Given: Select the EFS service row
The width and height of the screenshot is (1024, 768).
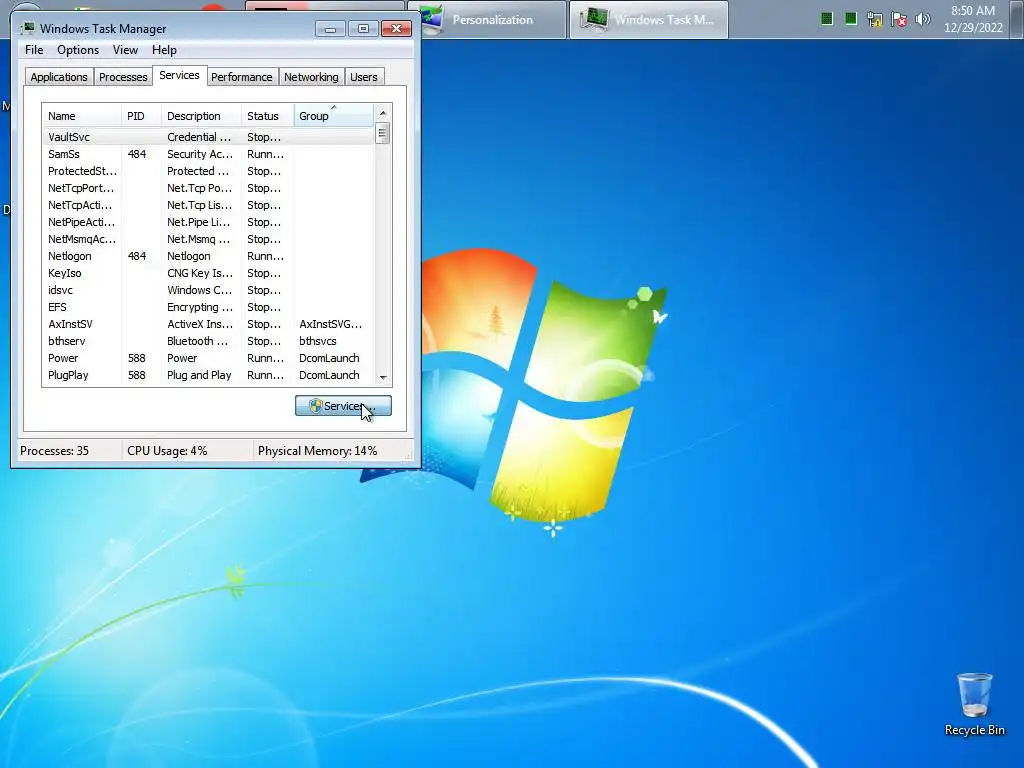Looking at the screenshot, I should pos(208,307).
